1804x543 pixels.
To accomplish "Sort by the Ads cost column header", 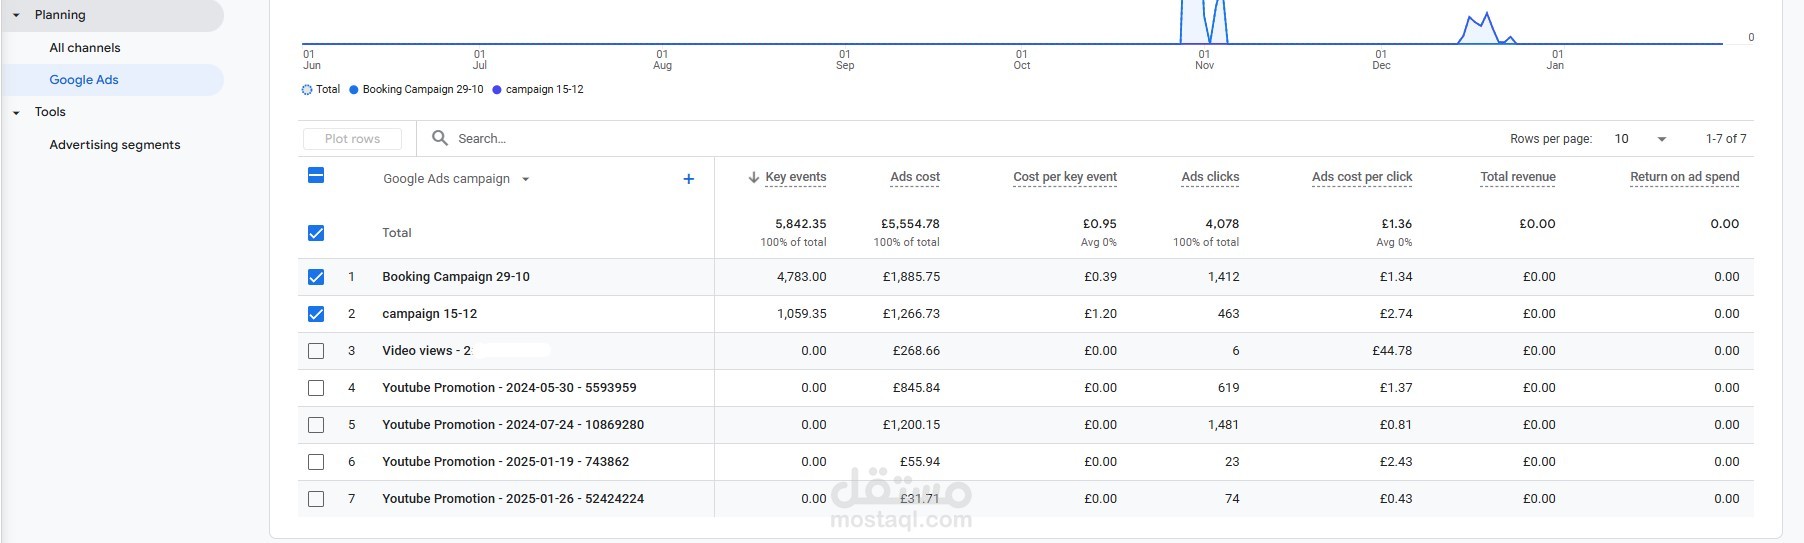I will click(914, 177).
